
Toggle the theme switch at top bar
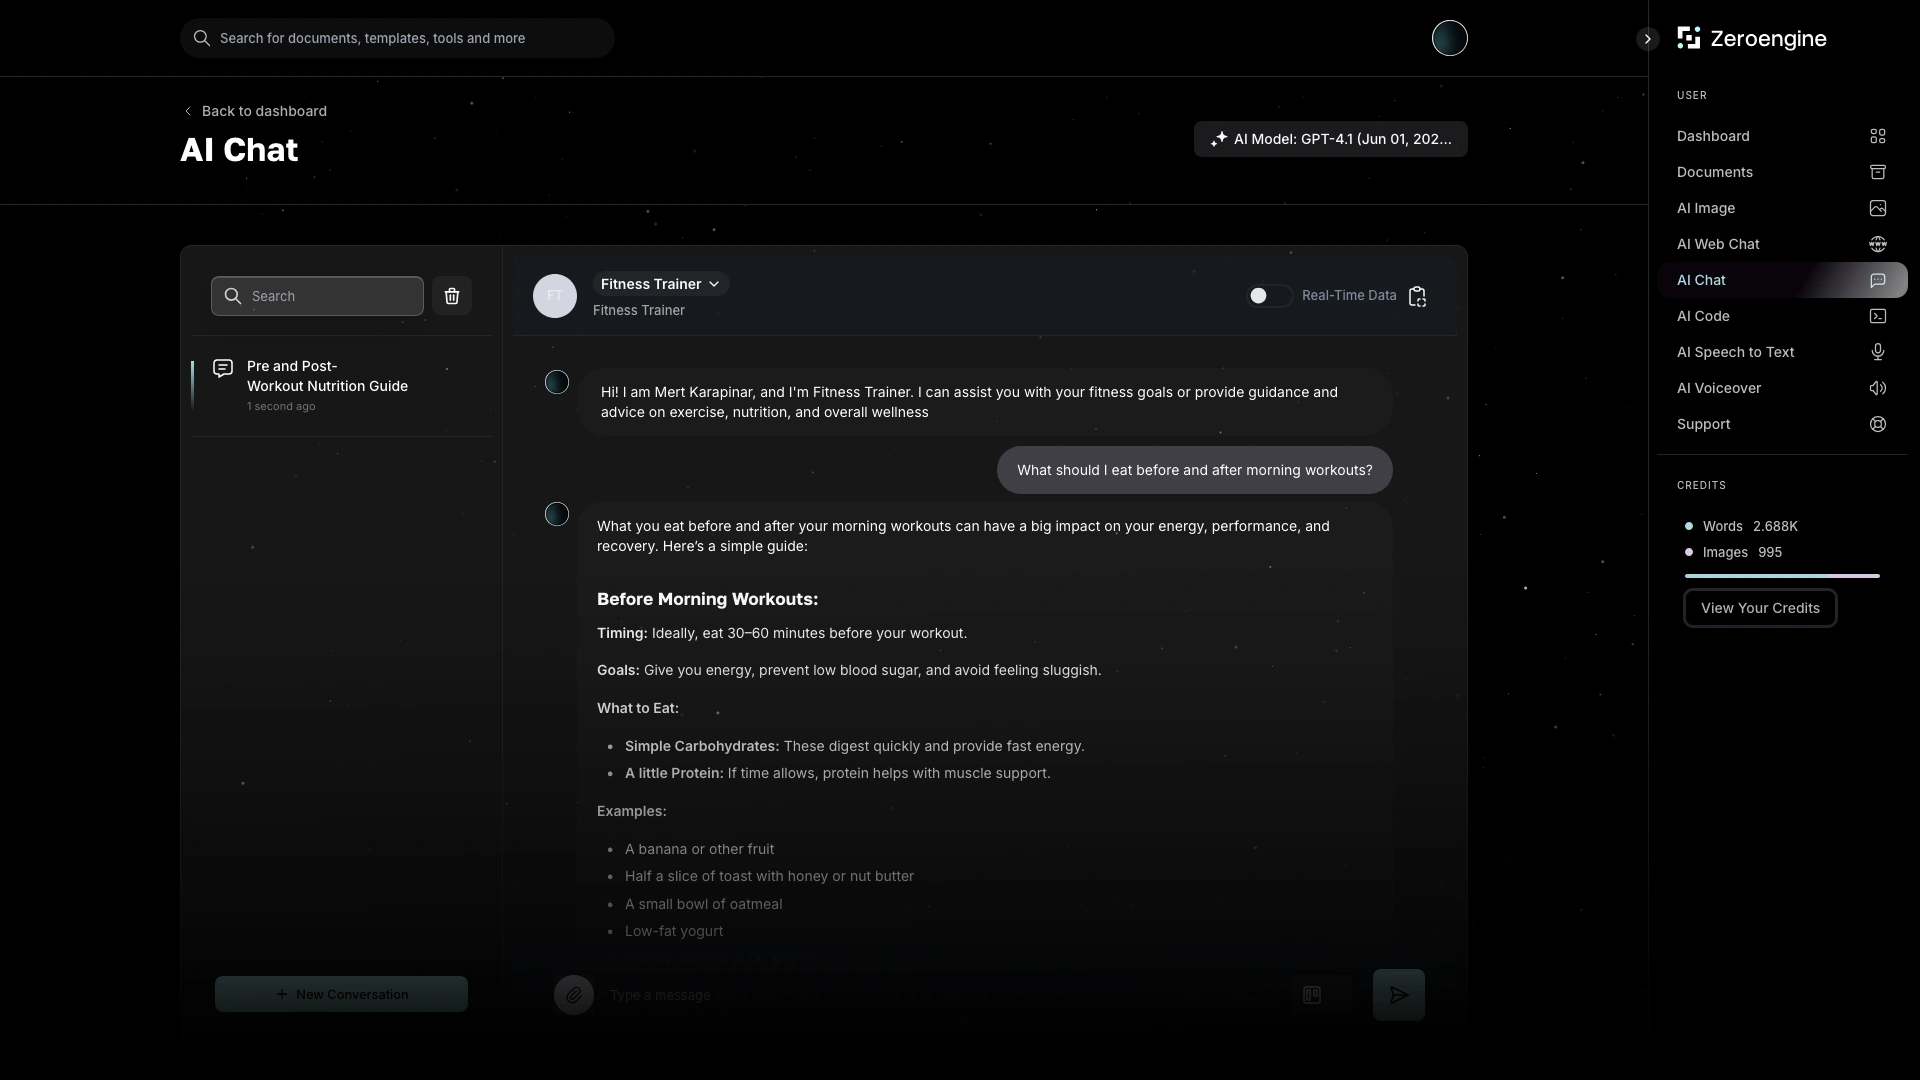tap(1449, 38)
